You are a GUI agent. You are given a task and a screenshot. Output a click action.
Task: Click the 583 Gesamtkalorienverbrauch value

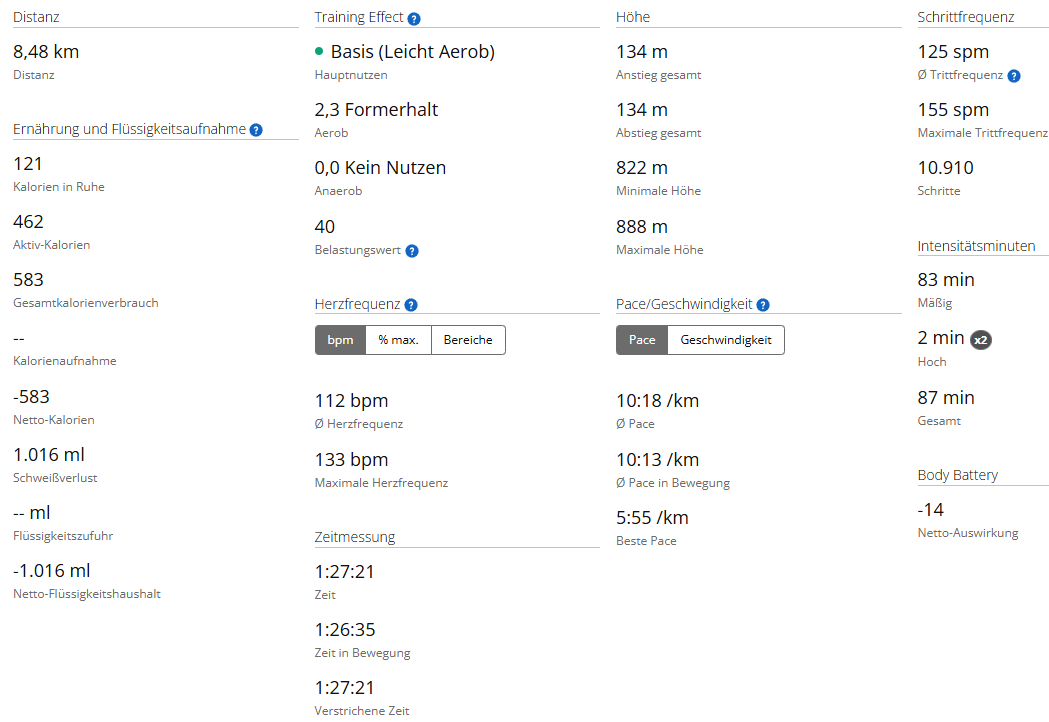tap(29, 280)
